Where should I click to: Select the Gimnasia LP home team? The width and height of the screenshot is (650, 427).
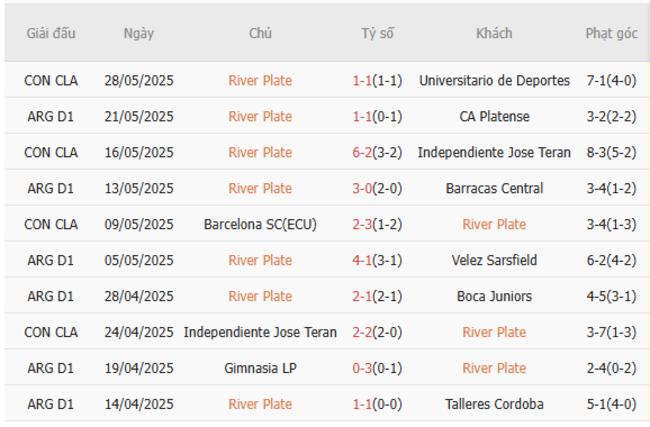(260, 368)
